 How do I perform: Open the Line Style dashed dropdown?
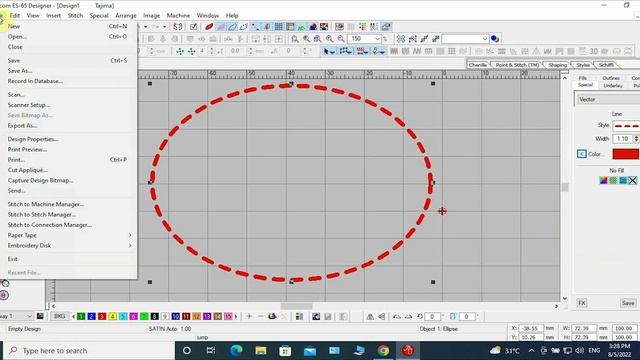(x=626, y=126)
